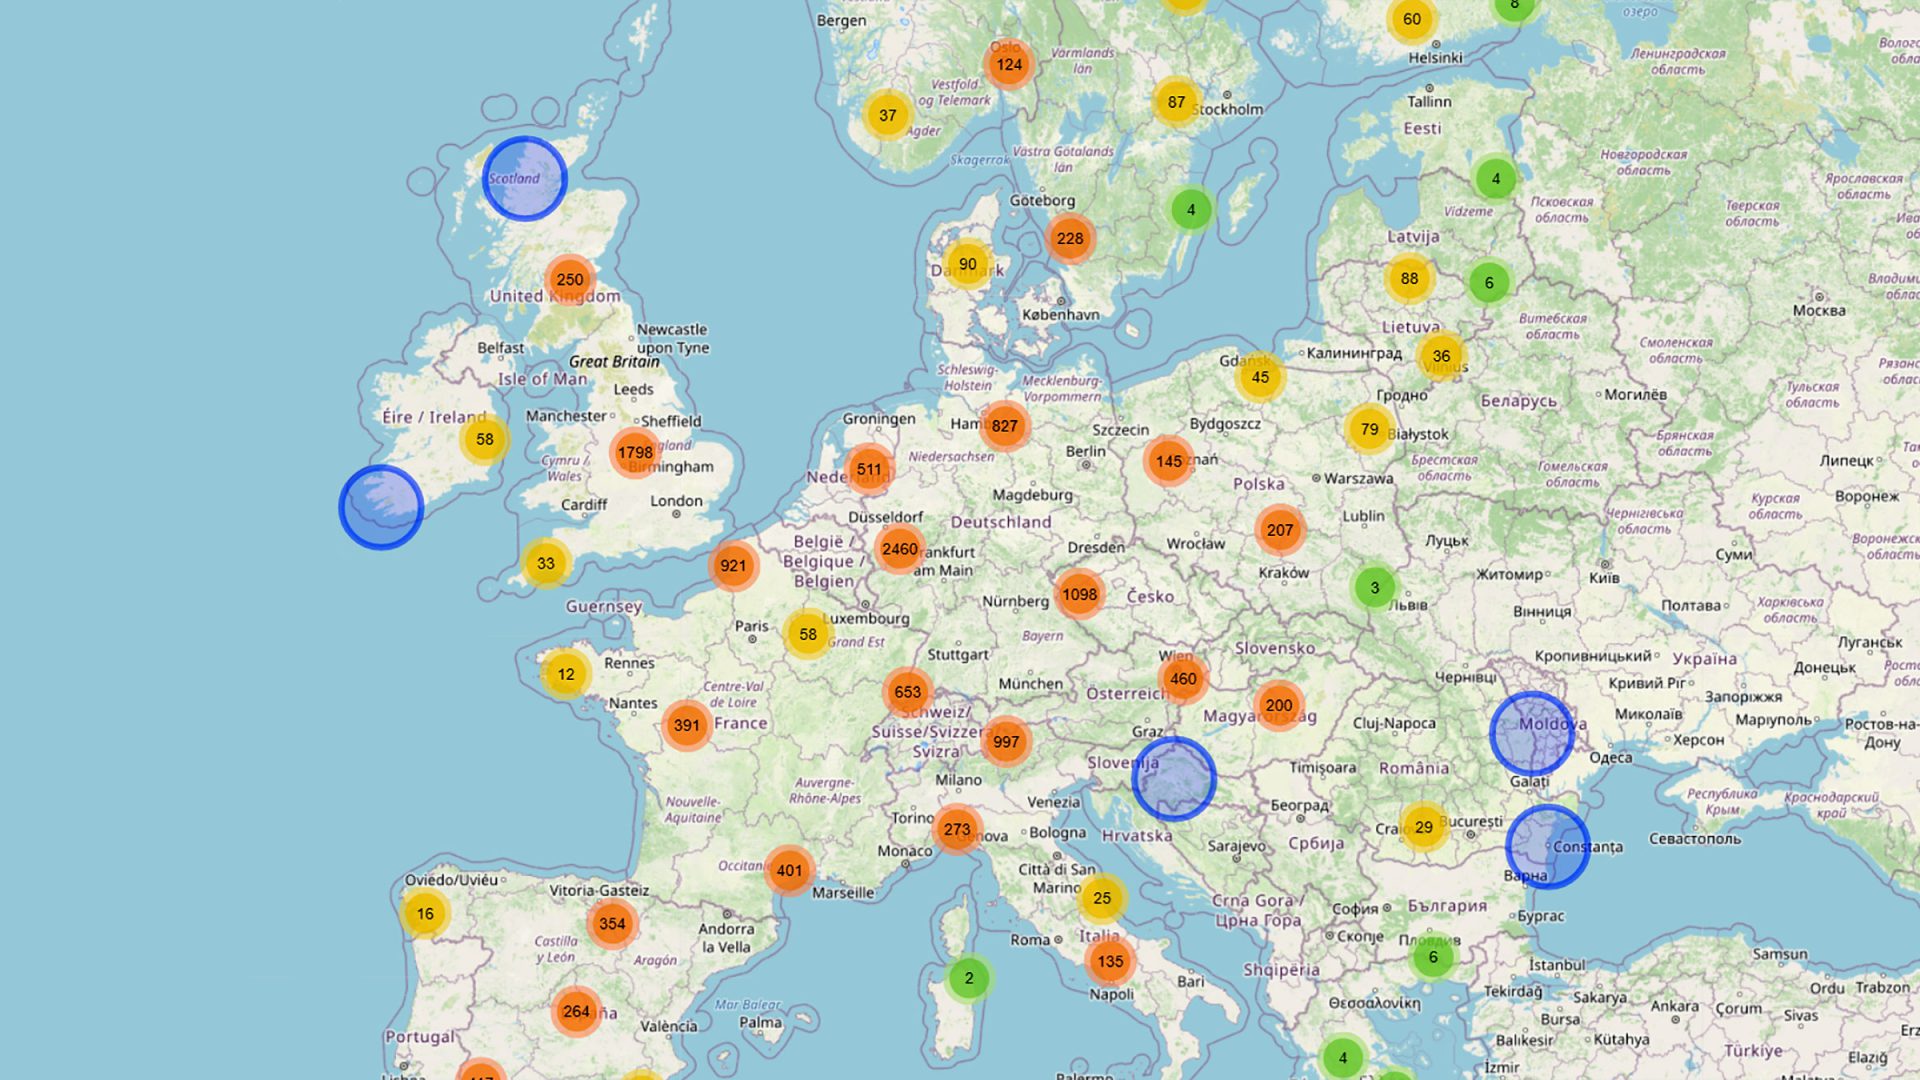Click the blue circle near Constanța
The width and height of the screenshot is (1920, 1080).
point(1547,846)
